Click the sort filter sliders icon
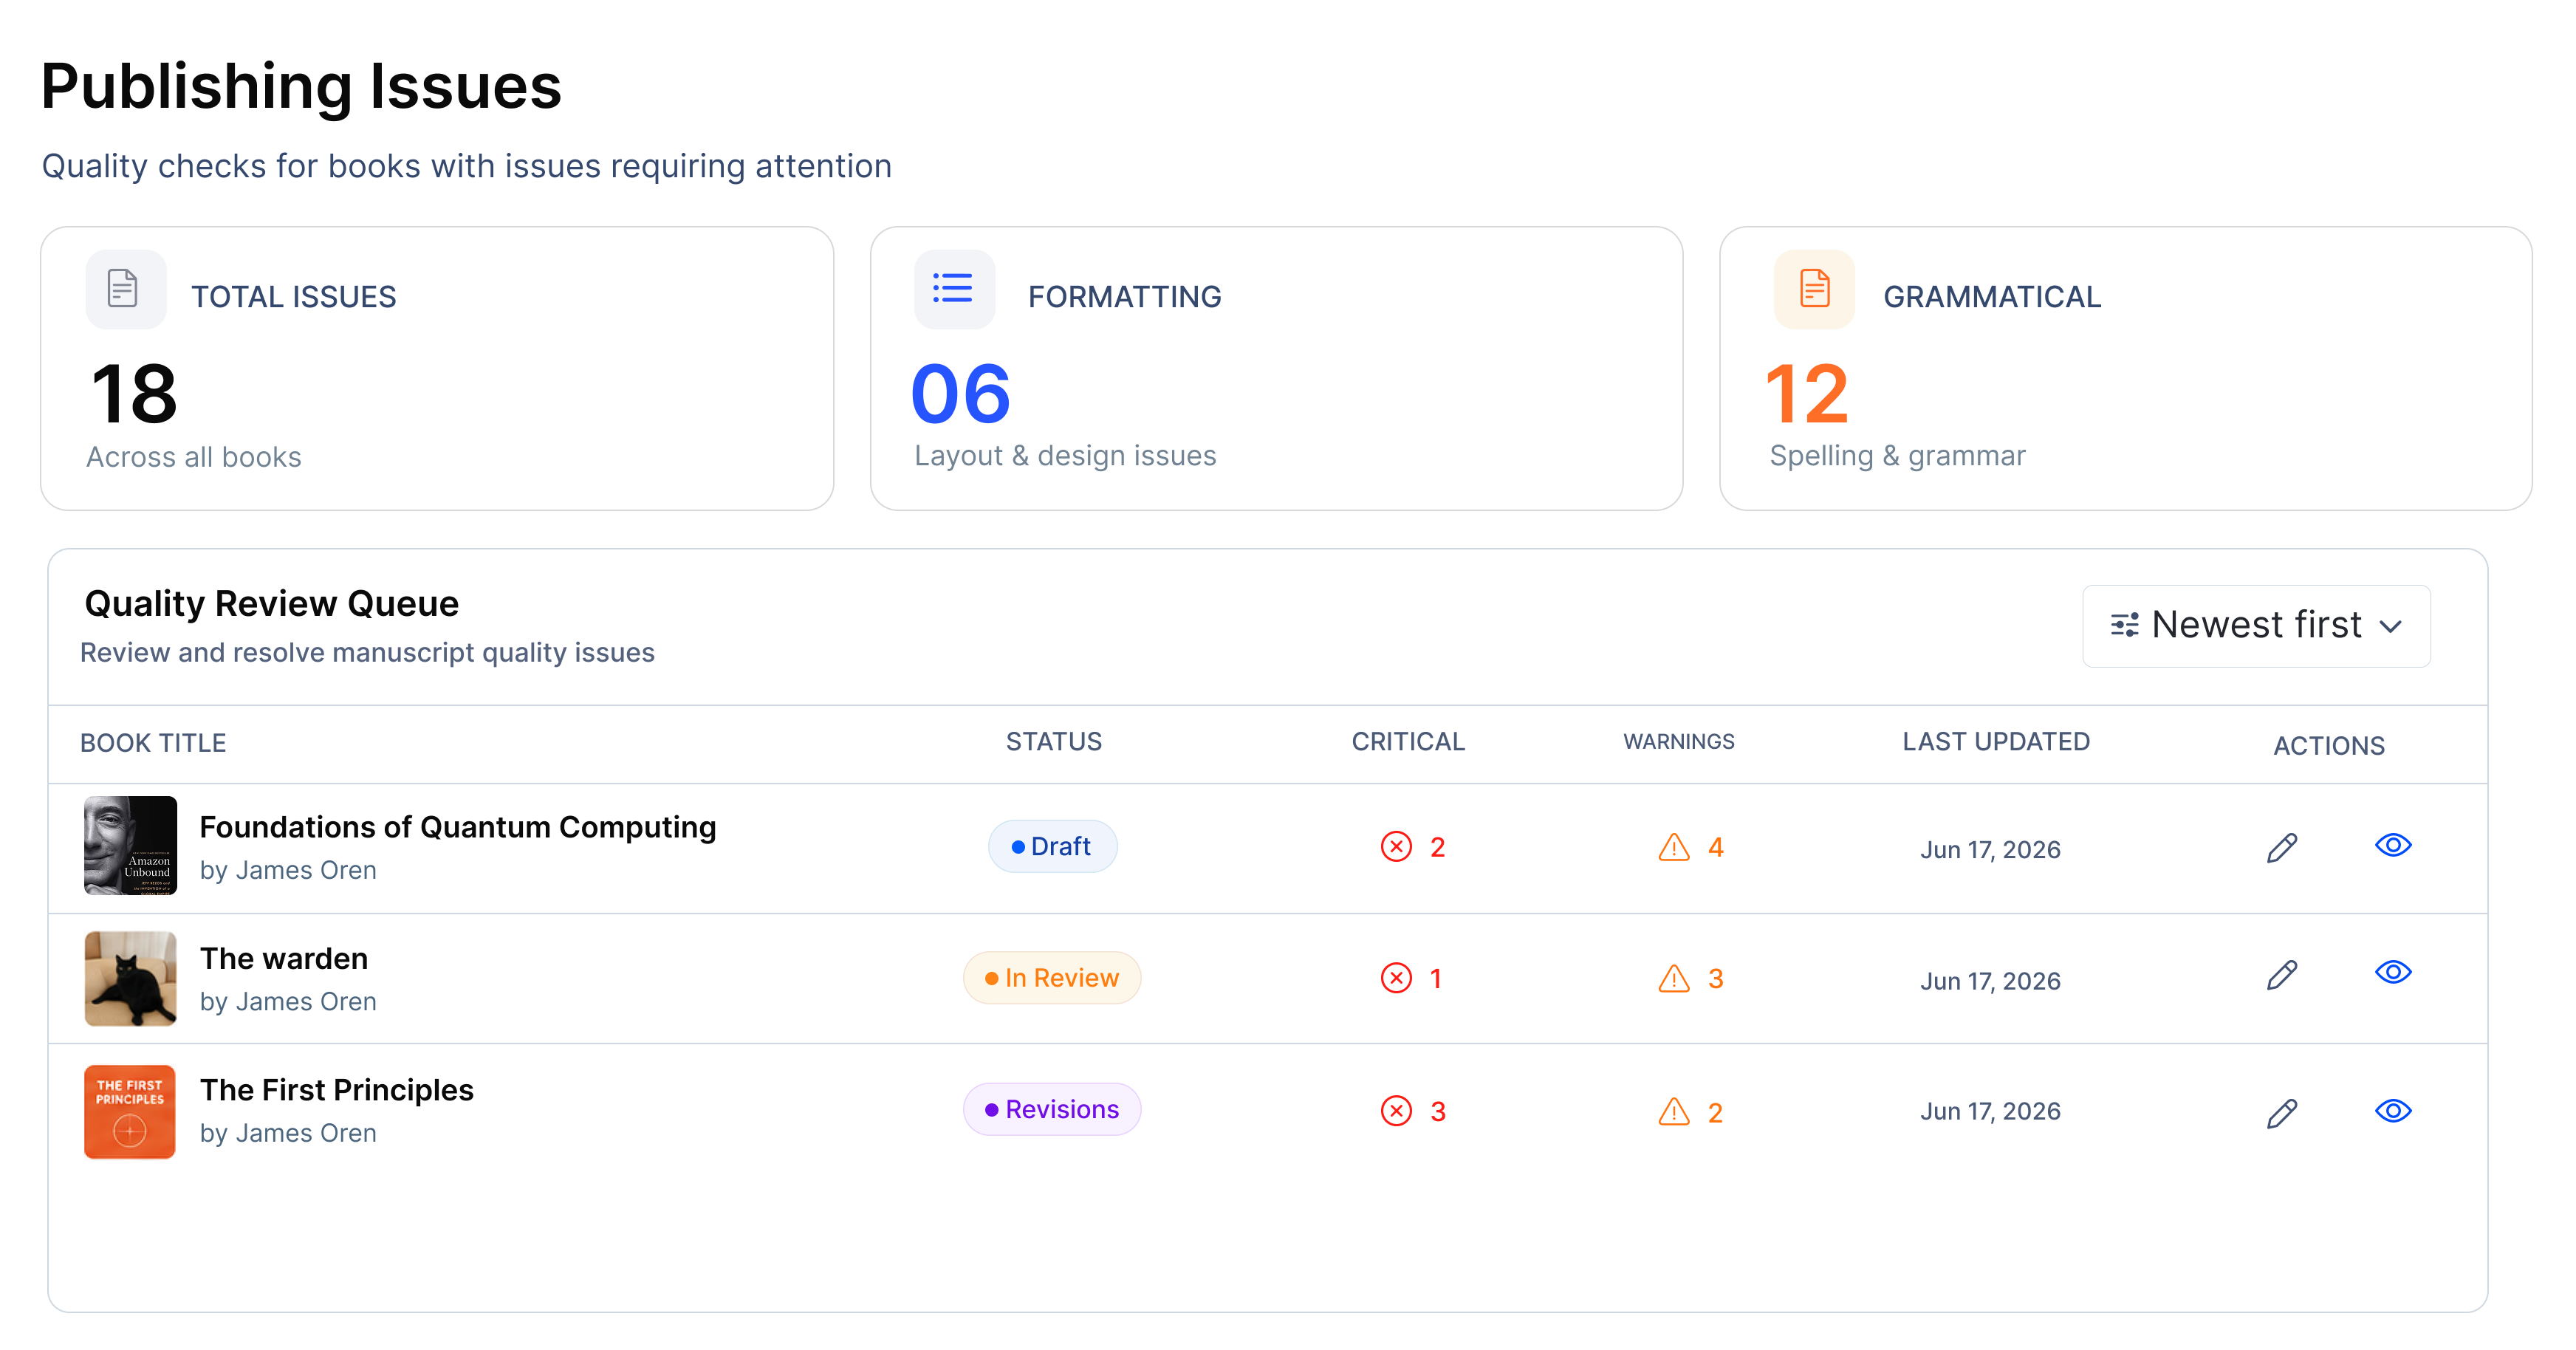Viewport: 2576px width, 1350px height. click(x=2124, y=625)
